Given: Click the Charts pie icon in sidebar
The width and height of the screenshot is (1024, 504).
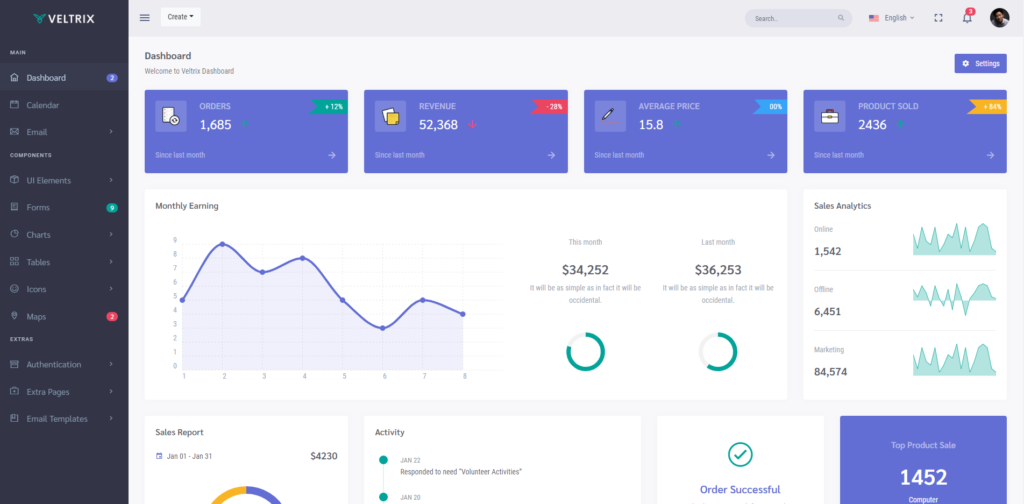Looking at the screenshot, I should click(x=14, y=234).
